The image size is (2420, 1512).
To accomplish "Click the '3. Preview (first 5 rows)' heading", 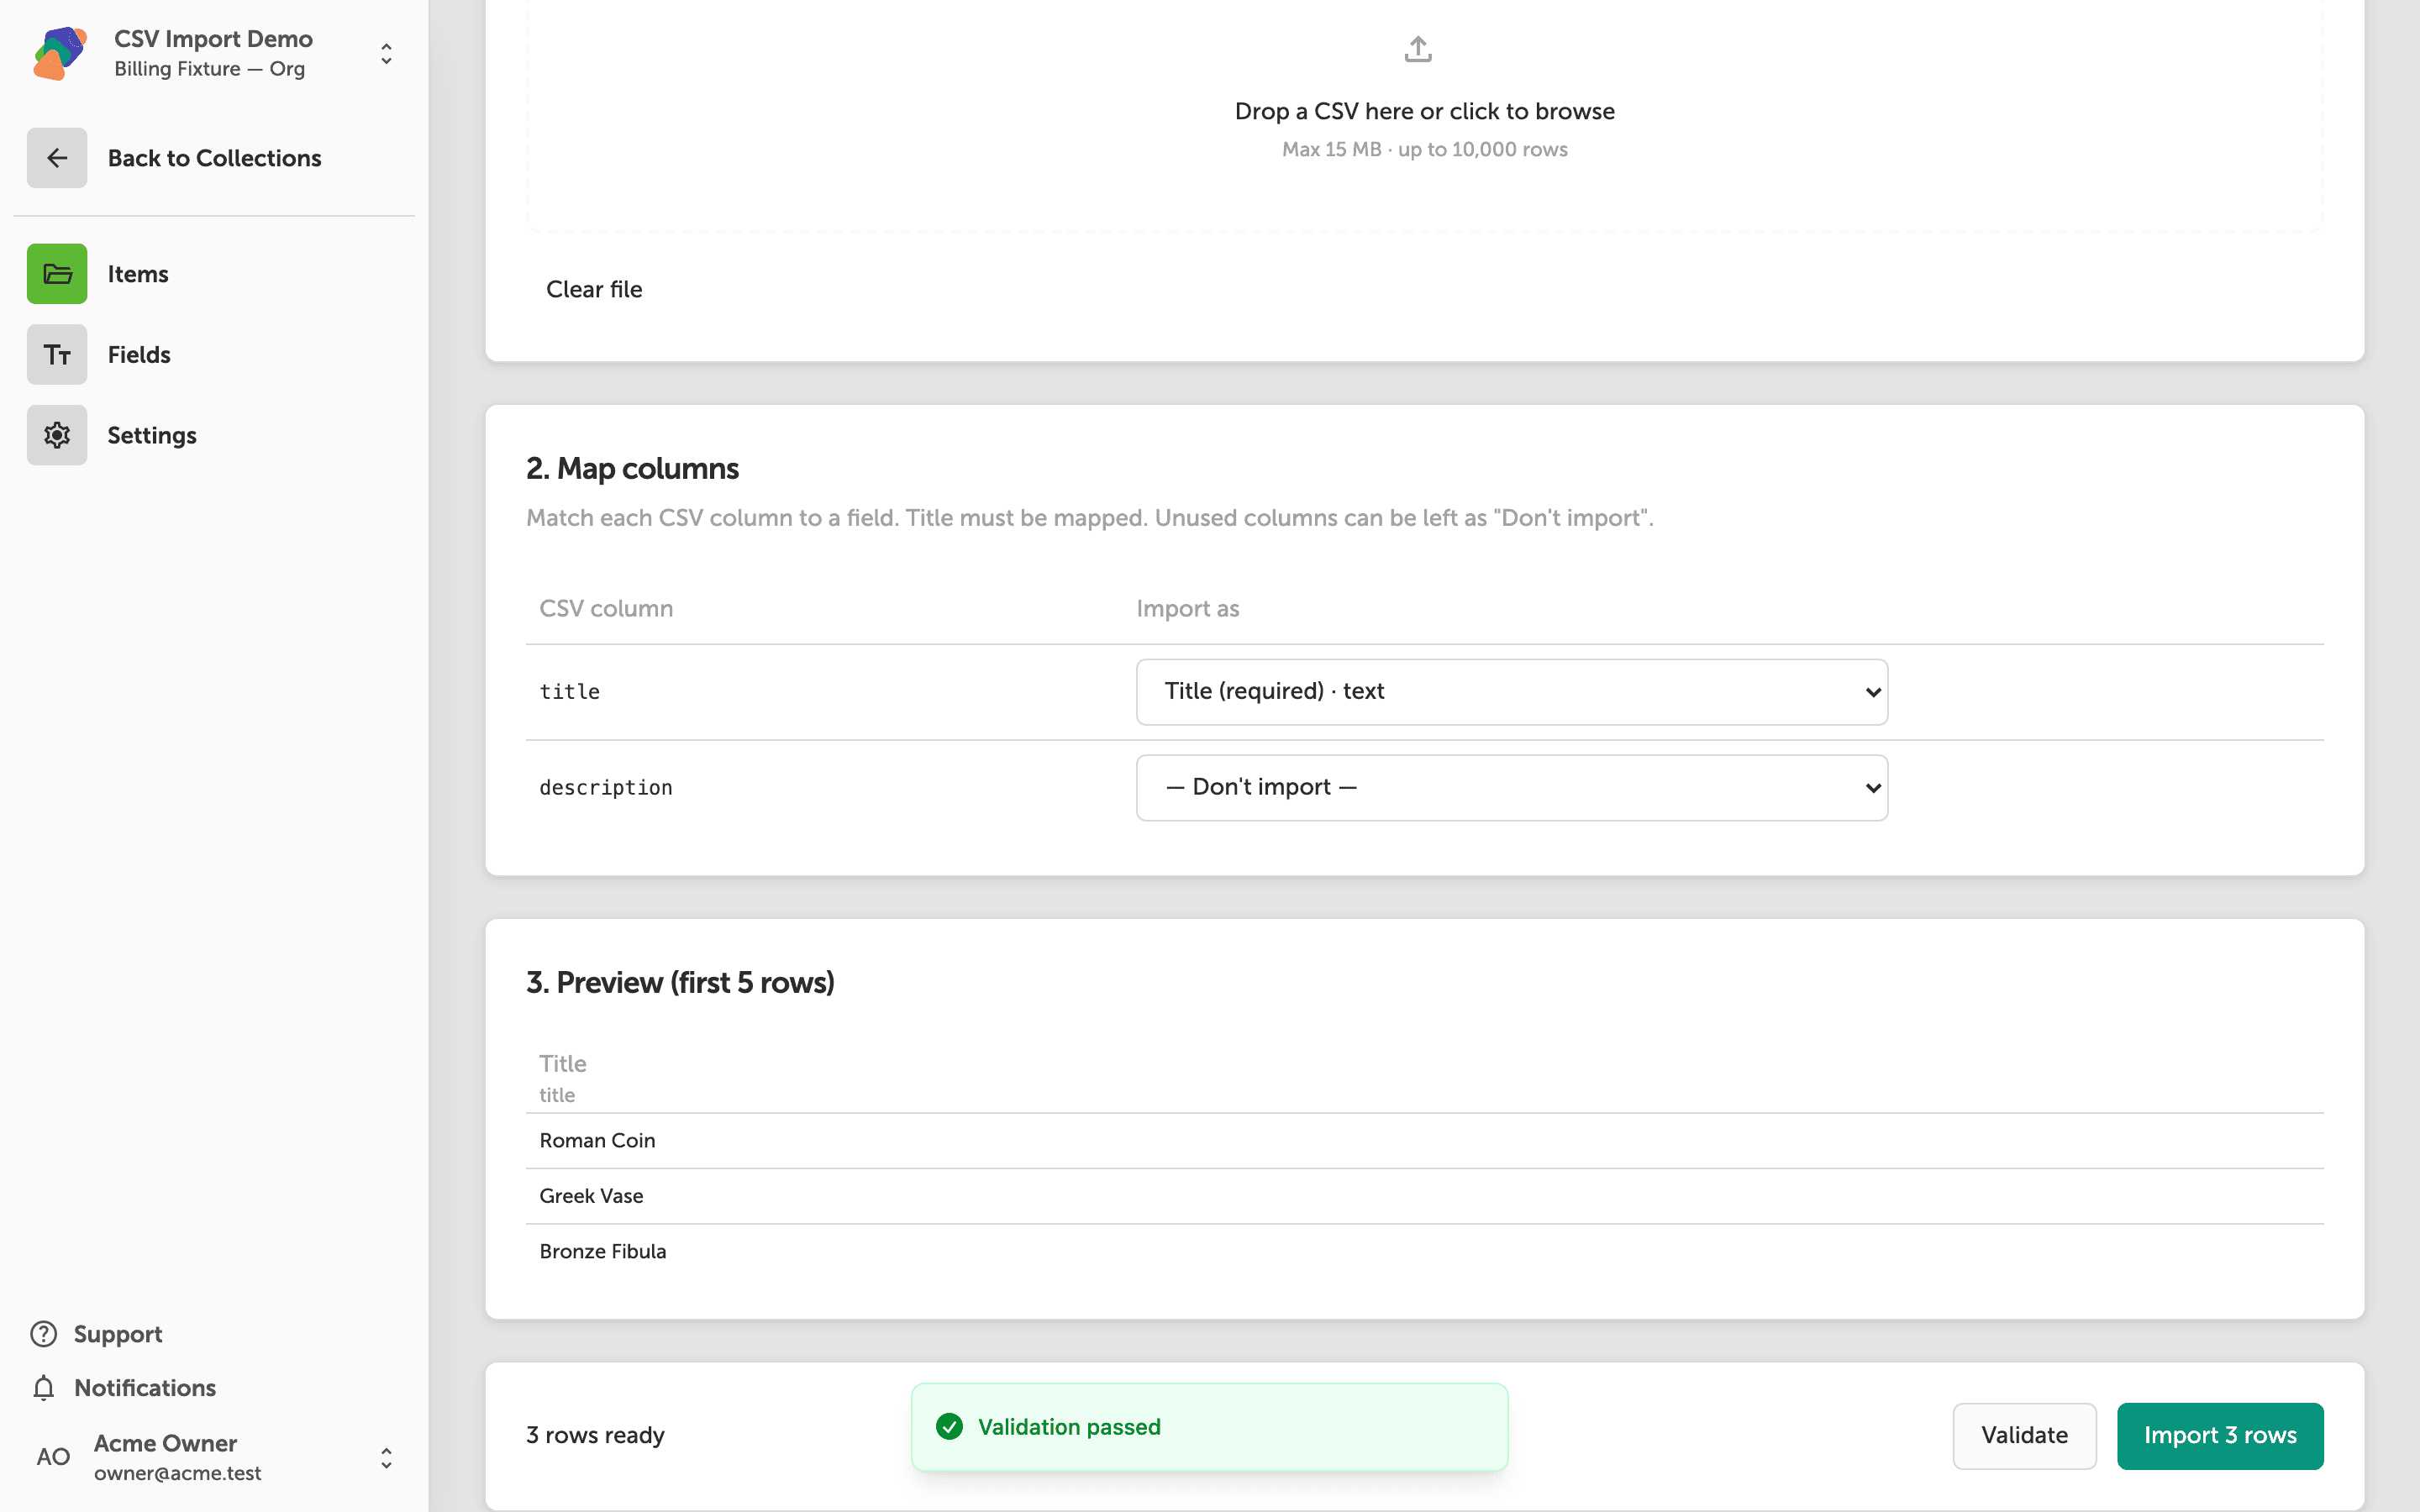I will tap(680, 983).
